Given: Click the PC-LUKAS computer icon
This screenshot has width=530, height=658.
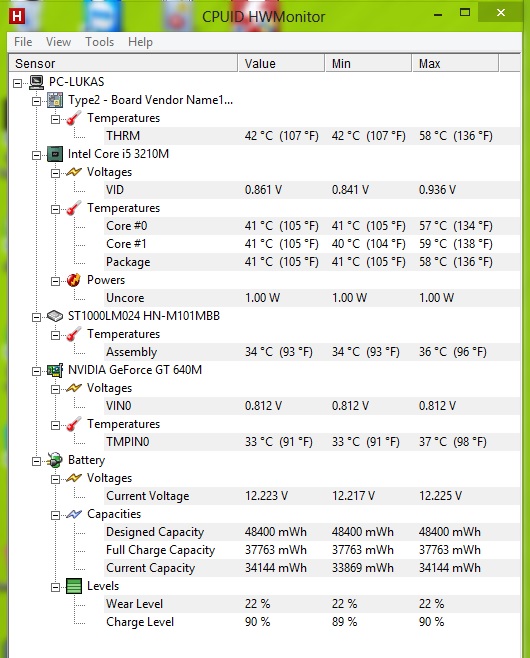Looking at the screenshot, I should tap(36, 82).
